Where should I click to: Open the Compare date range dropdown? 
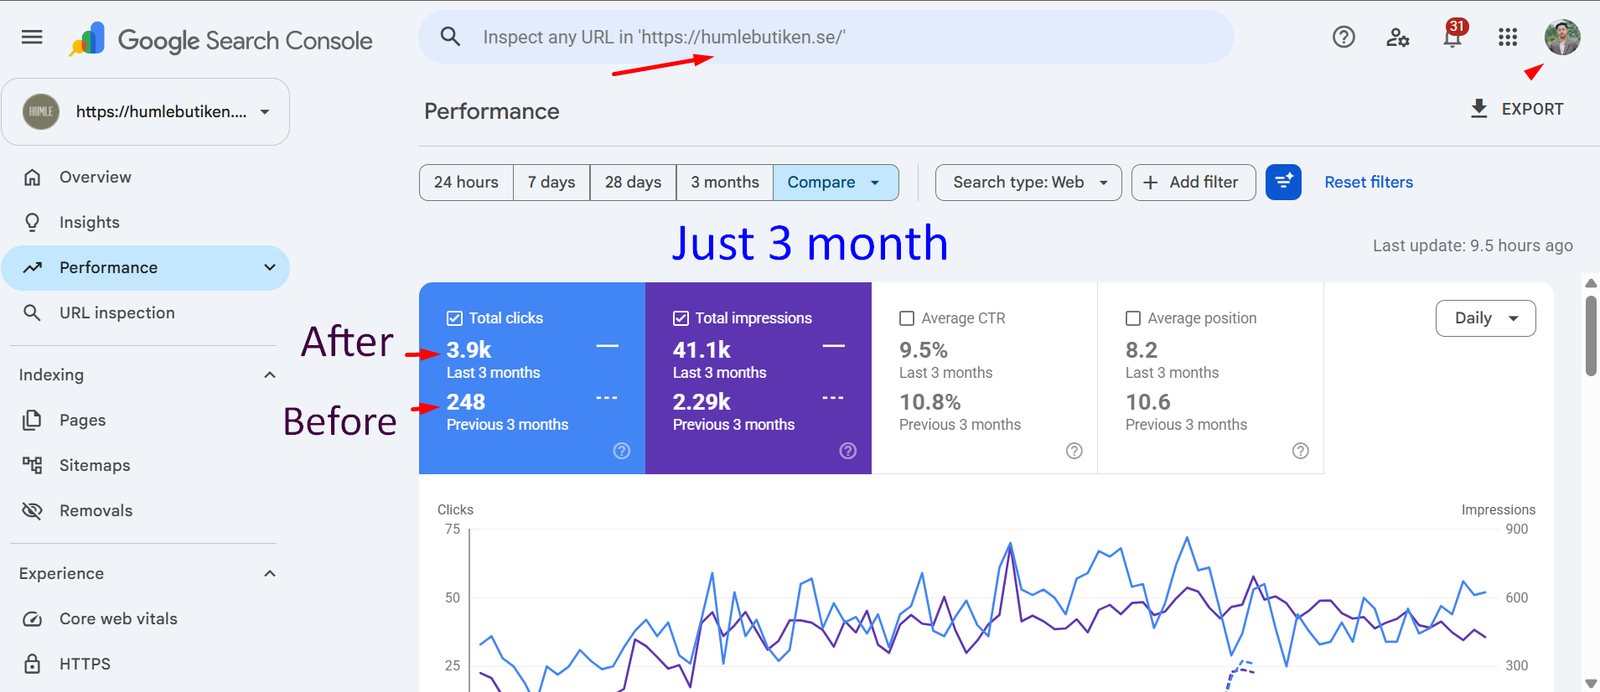(835, 182)
